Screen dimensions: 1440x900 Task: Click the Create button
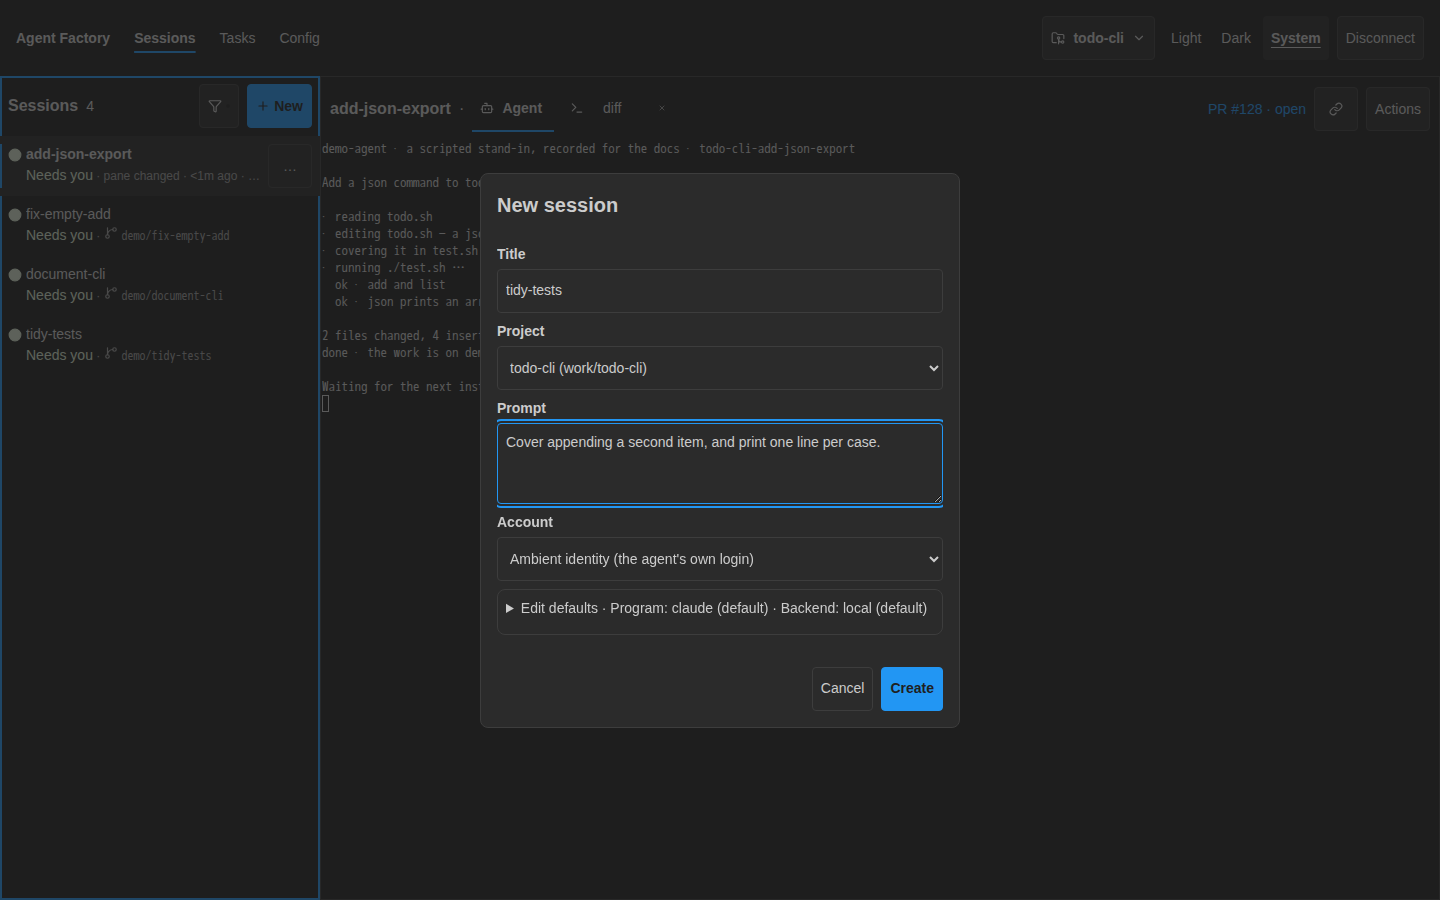pyautogui.click(x=912, y=688)
